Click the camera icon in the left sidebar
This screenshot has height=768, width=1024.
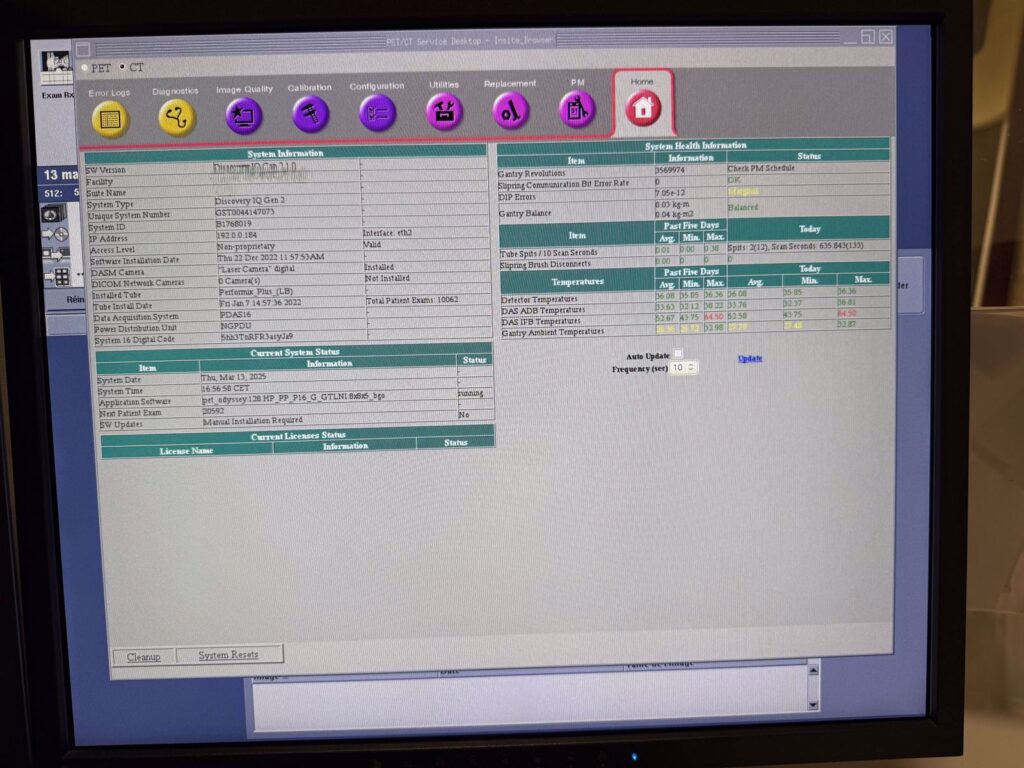click(53, 214)
